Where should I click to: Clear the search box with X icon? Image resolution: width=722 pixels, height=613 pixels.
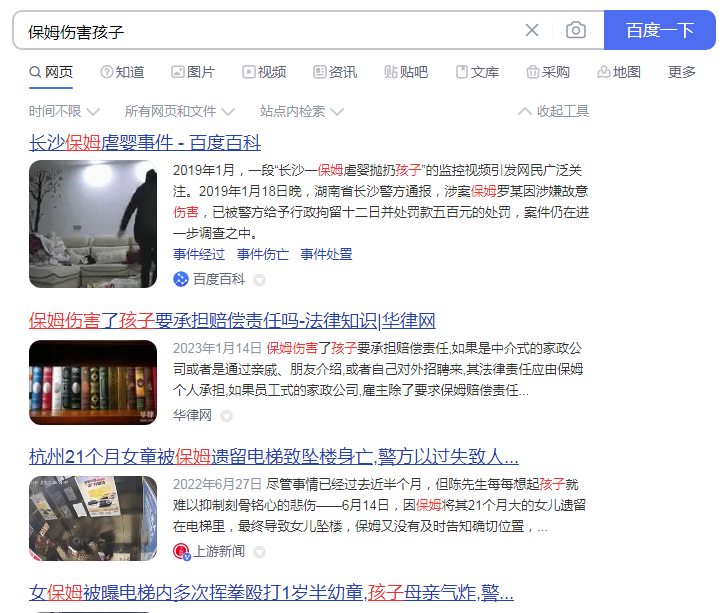click(532, 30)
